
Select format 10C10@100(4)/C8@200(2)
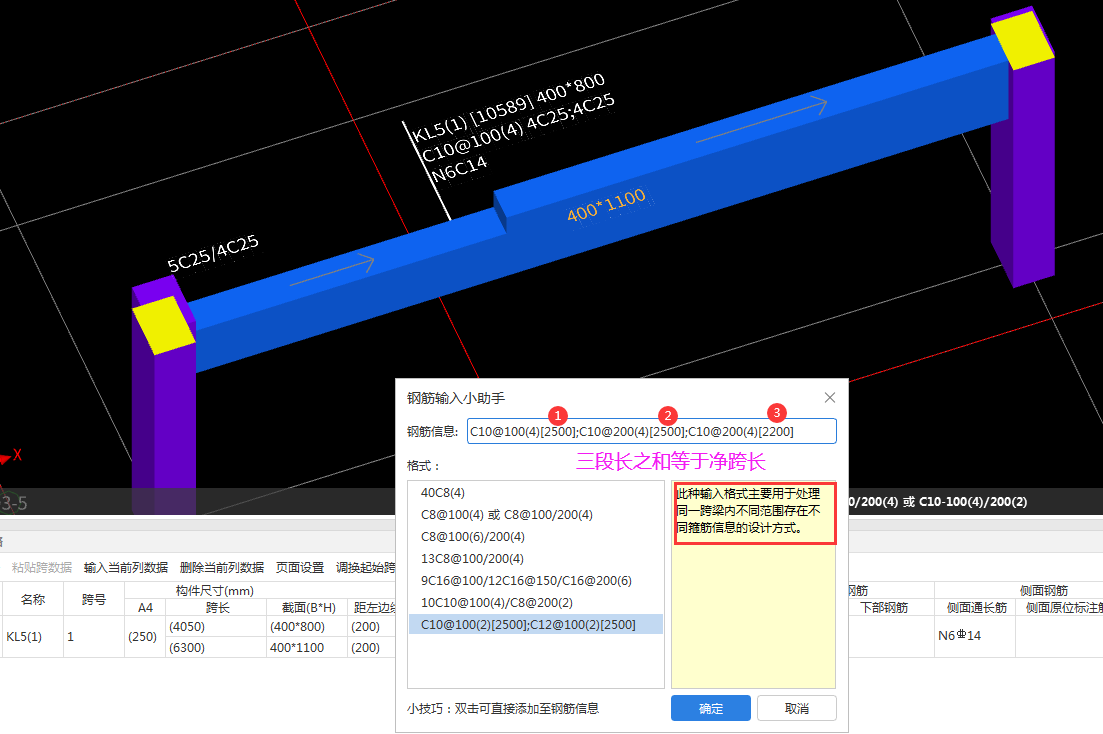coord(535,602)
